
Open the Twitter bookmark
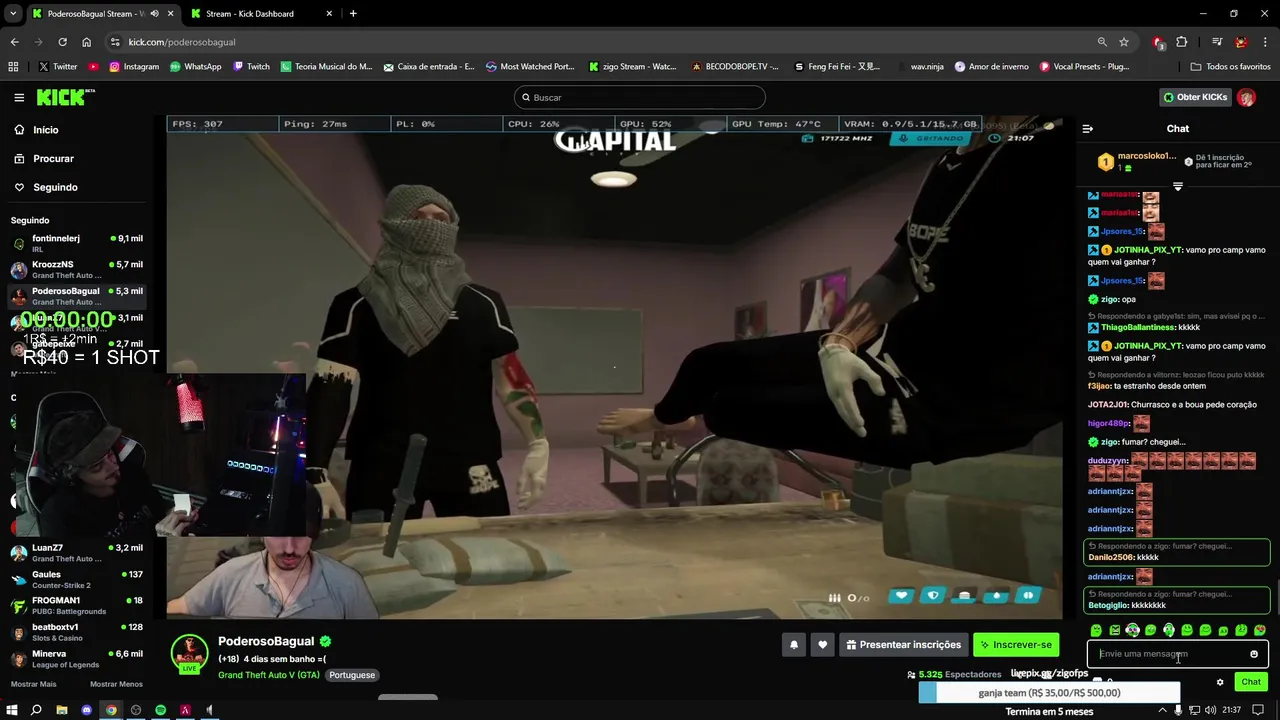58,67
